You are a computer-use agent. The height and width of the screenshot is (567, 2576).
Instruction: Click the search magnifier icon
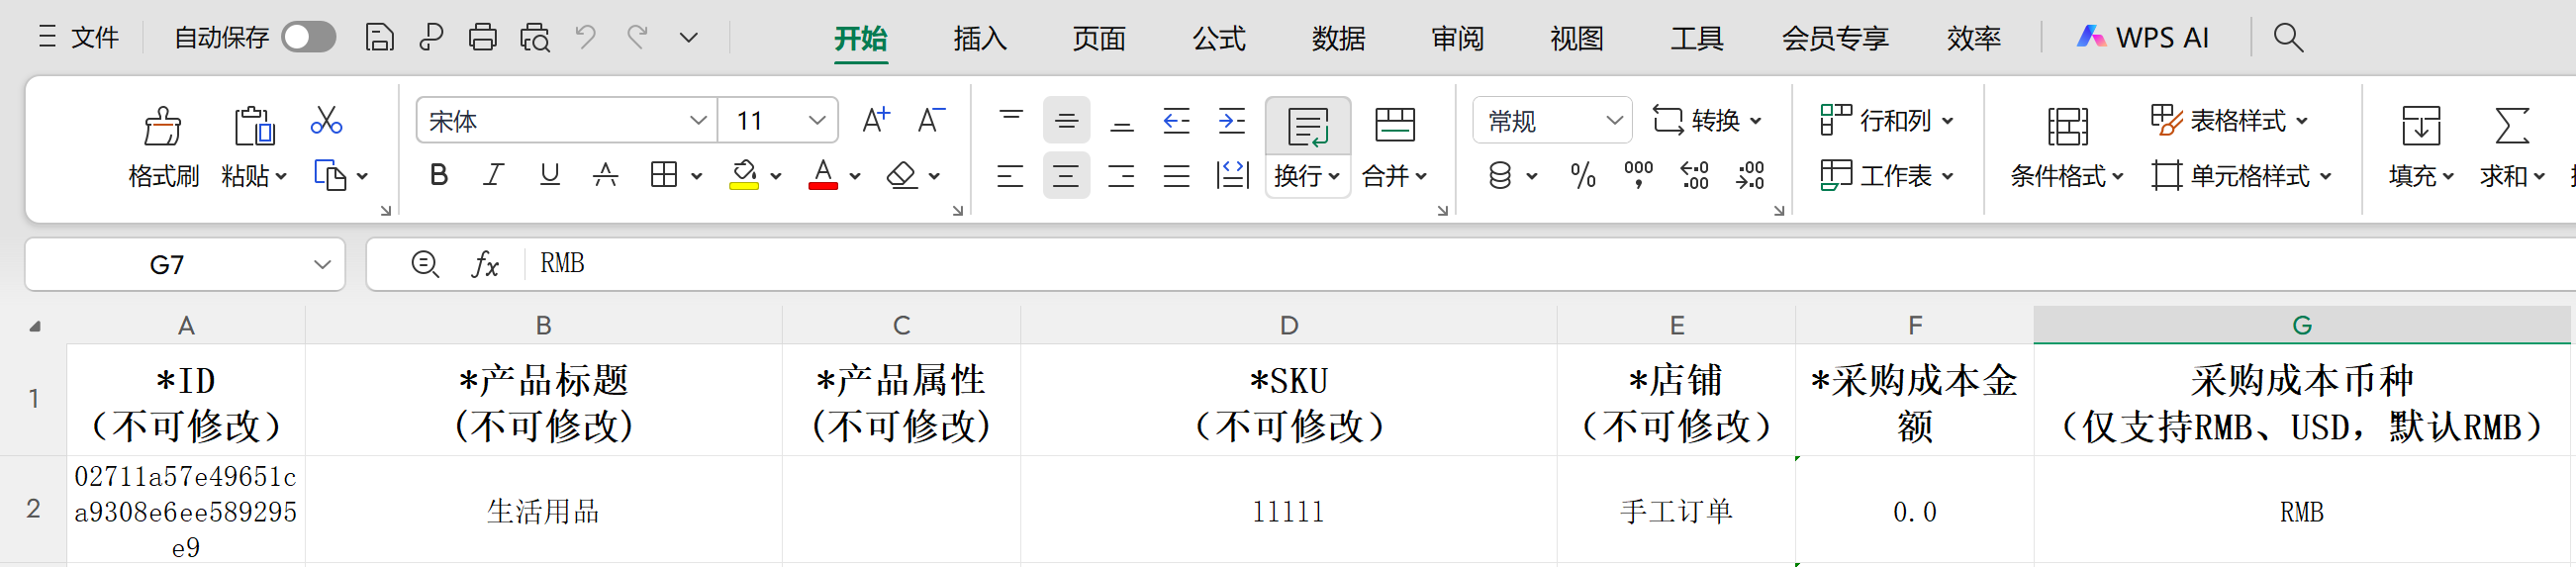pyautogui.click(x=2288, y=38)
